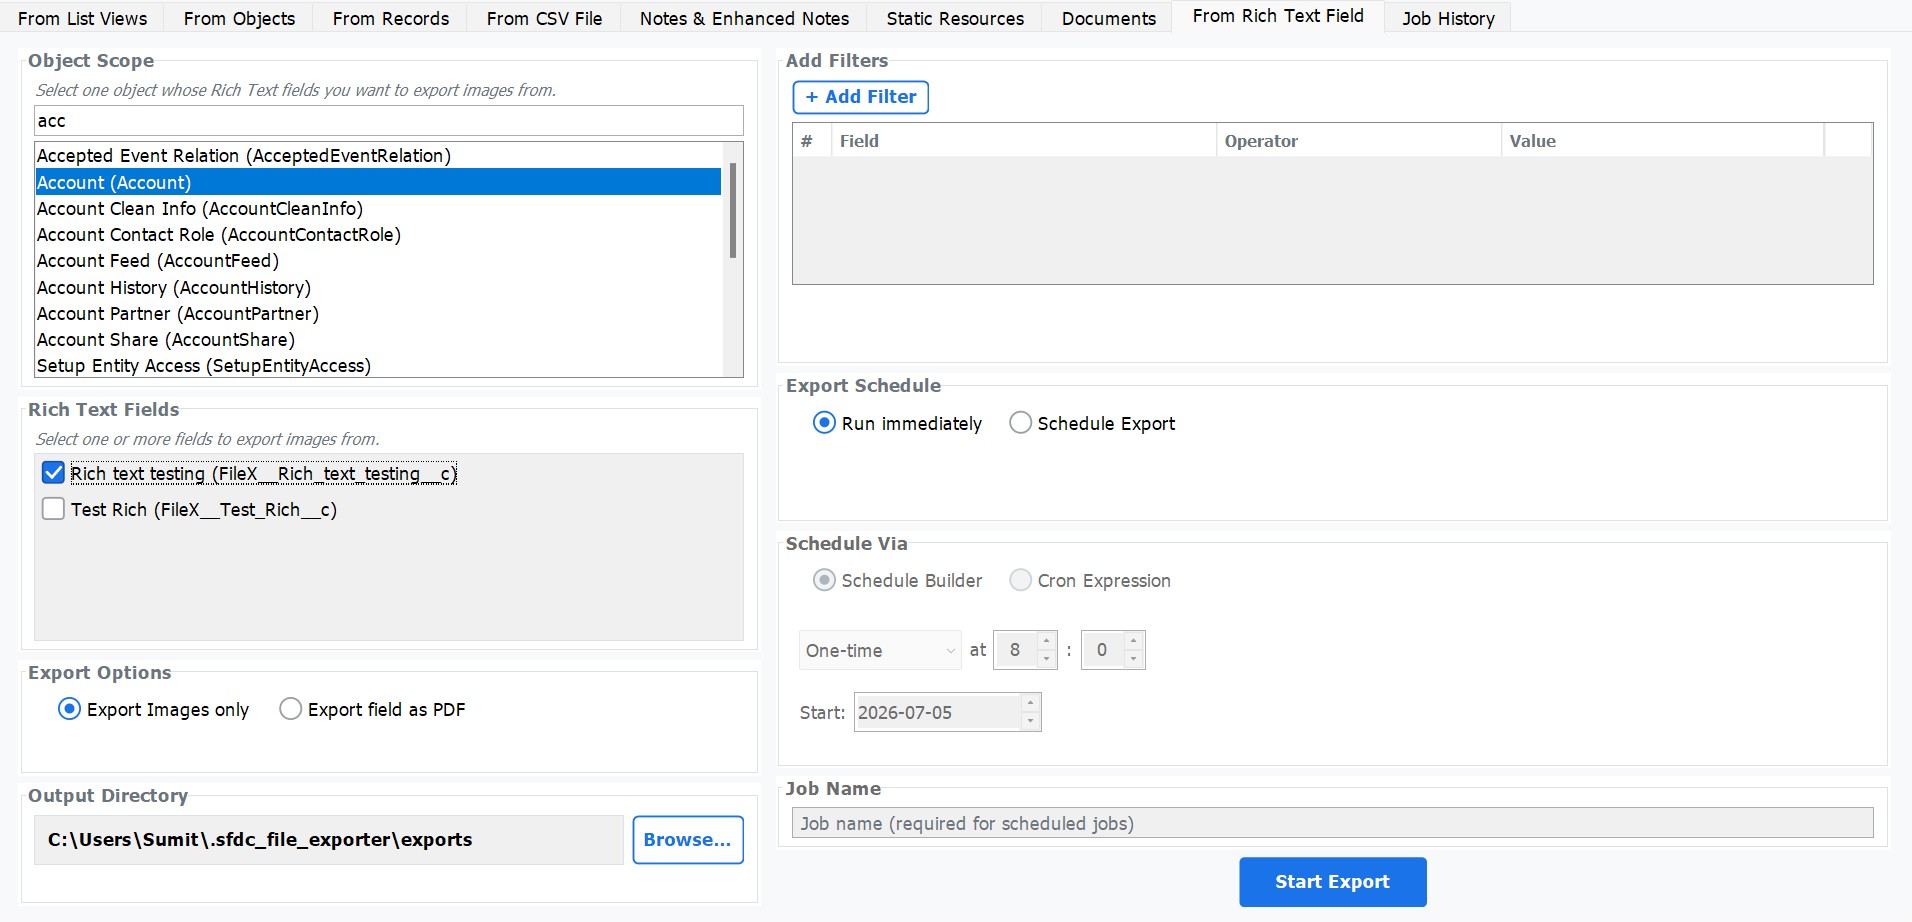Select Cron Expression radio button
The image size is (1912, 922).
pyautogui.click(x=1090, y=580)
